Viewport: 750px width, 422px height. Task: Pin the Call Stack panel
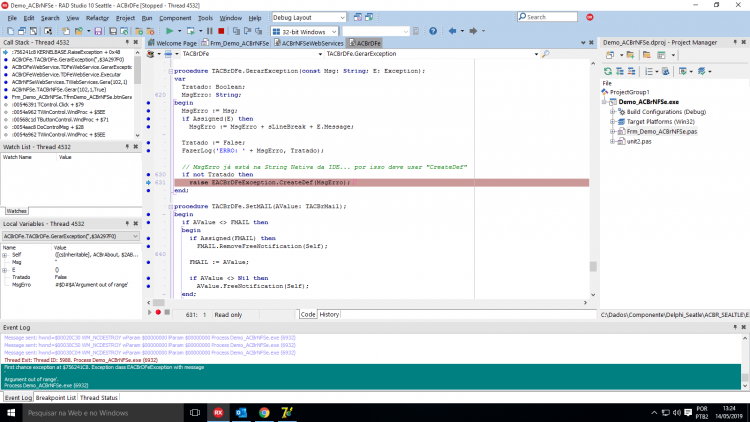[127, 42]
